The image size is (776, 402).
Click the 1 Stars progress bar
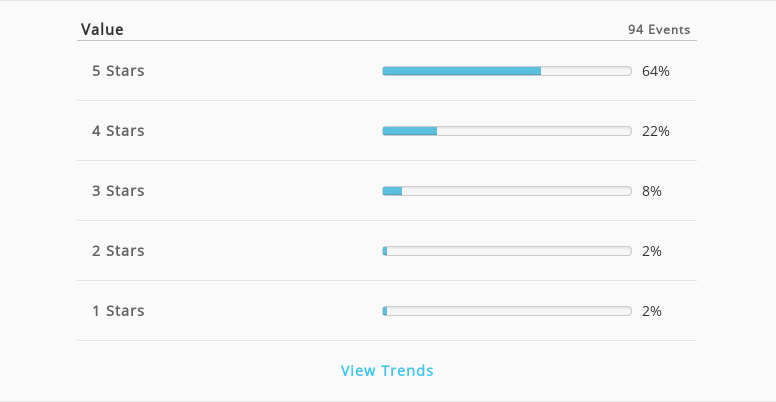click(507, 310)
